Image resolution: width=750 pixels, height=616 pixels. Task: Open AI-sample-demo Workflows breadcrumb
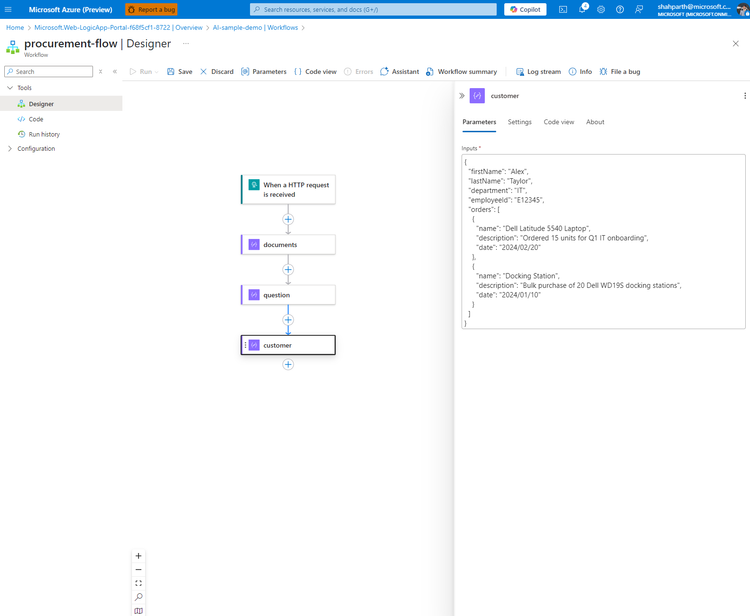tap(255, 28)
